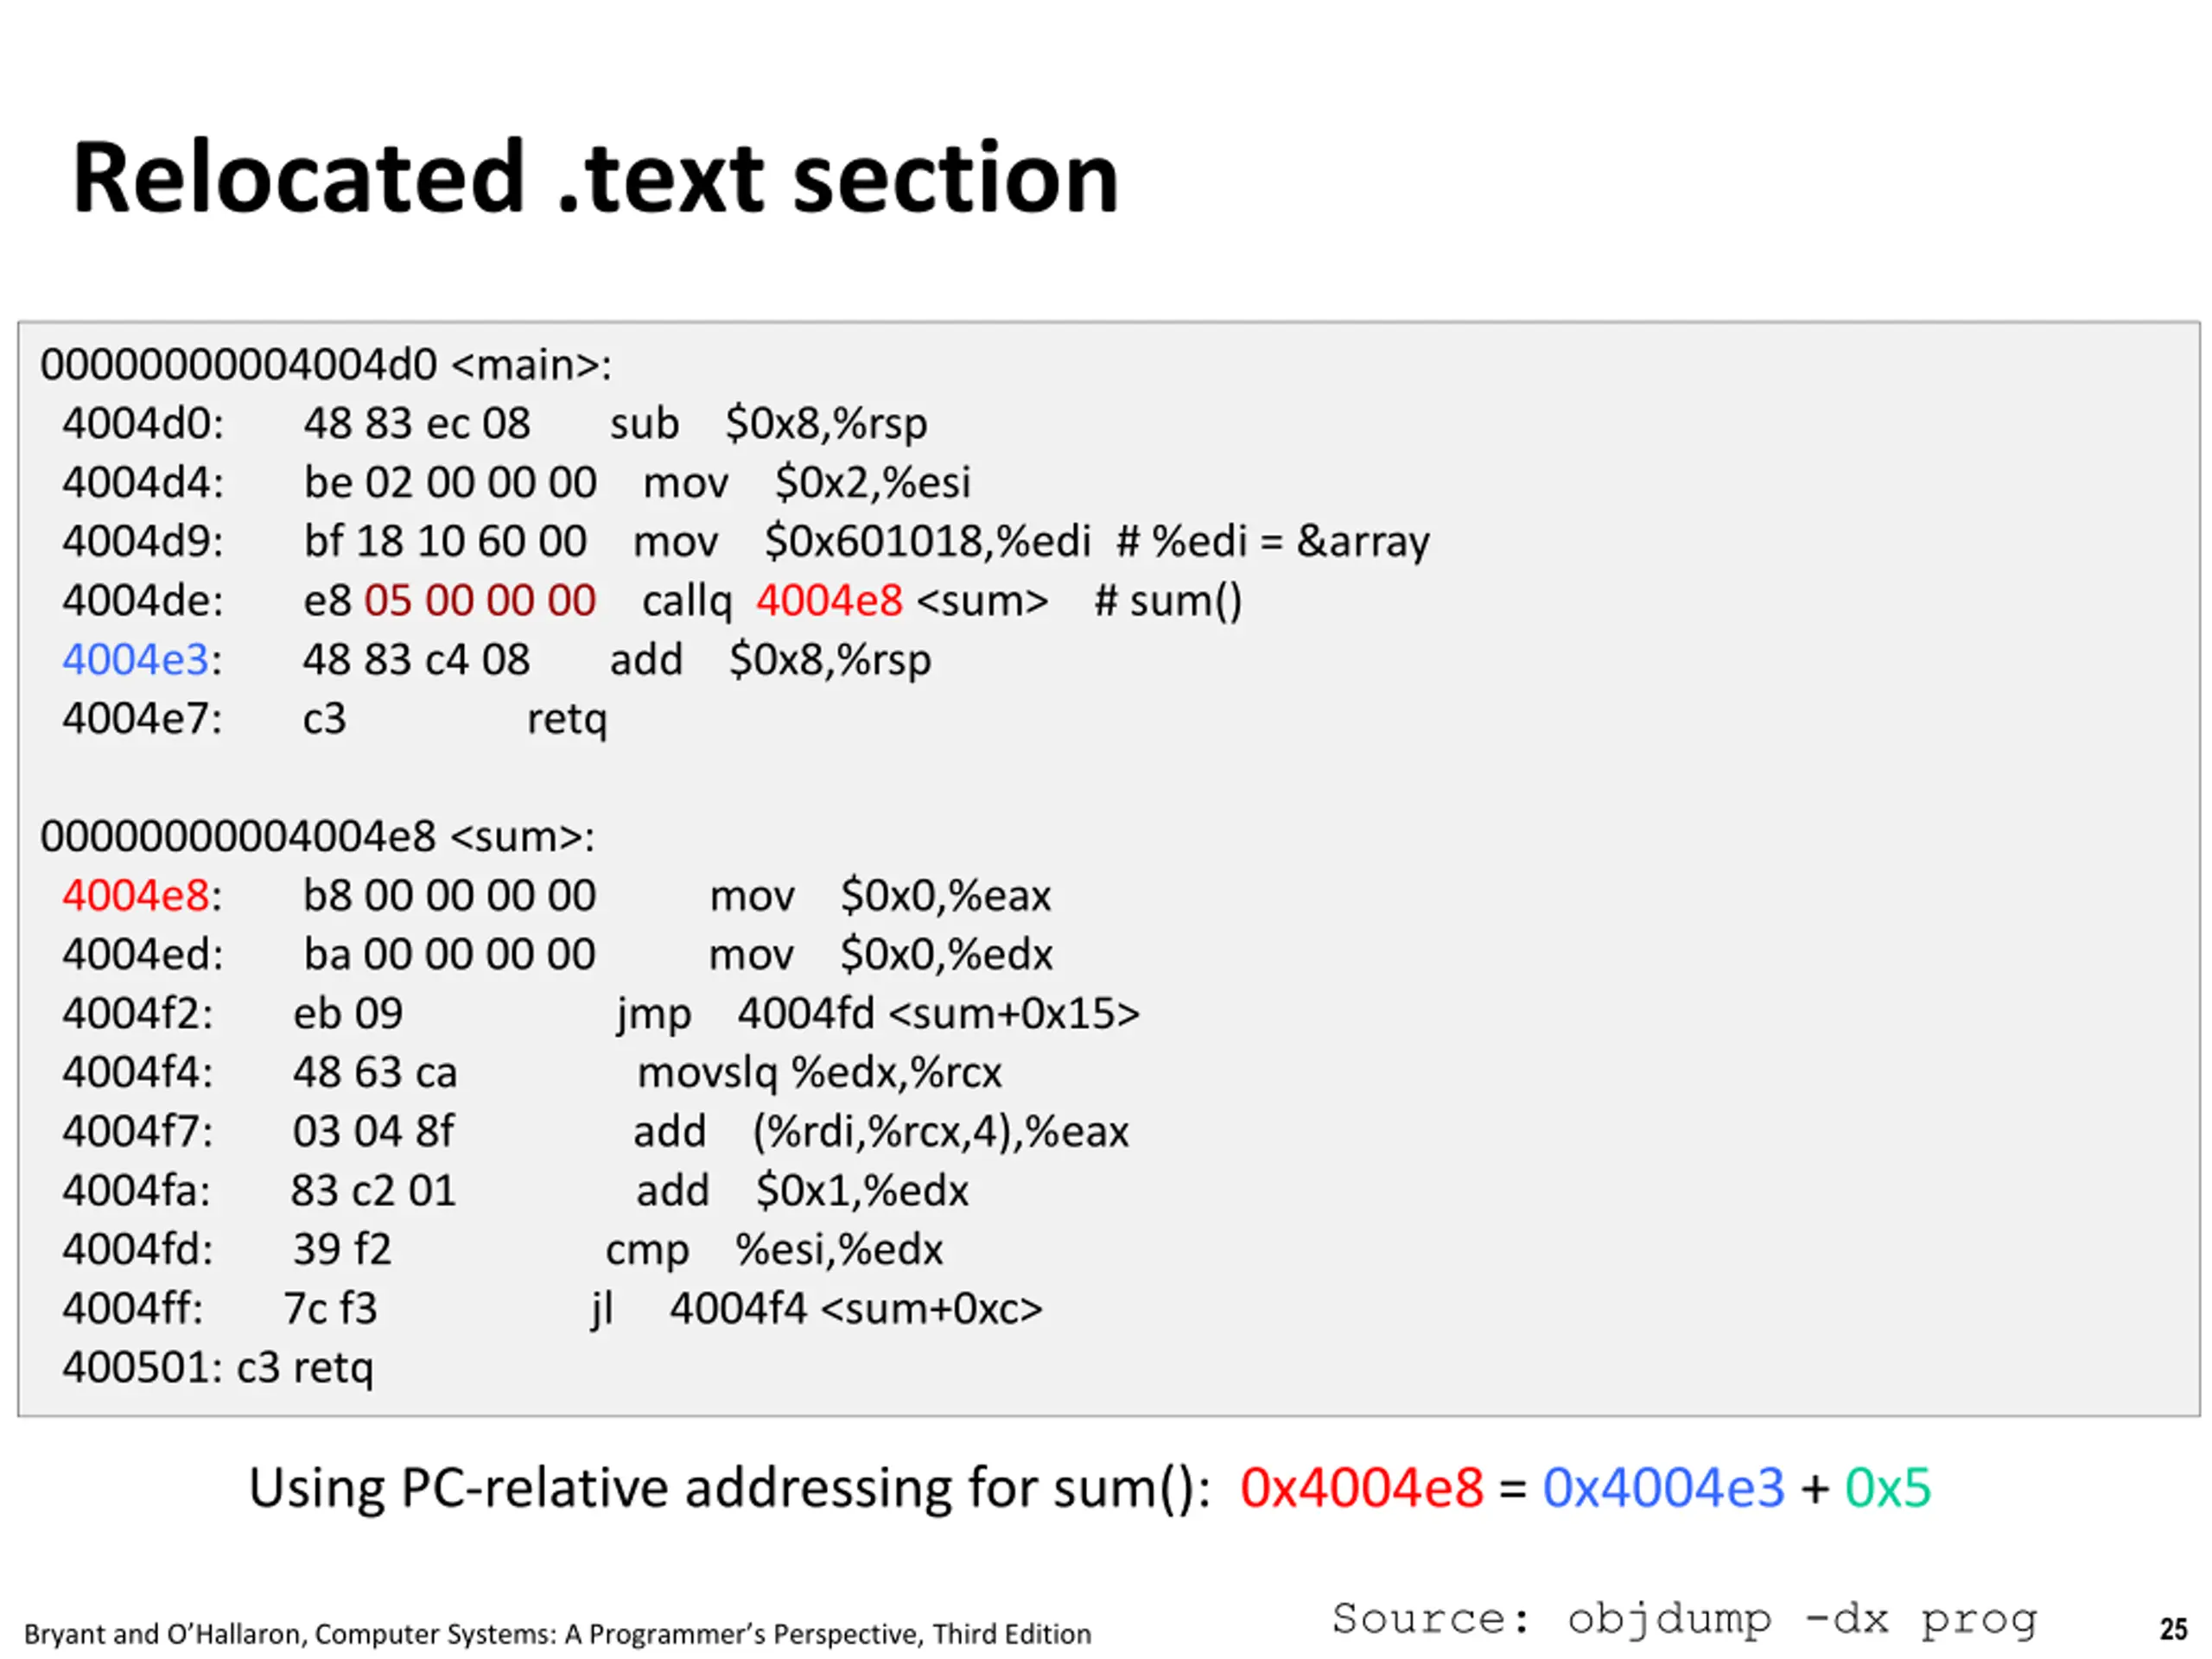The width and height of the screenshot is (2212, 1659).
Task: Click the bytes "7c f3"
Action: 331,1308
